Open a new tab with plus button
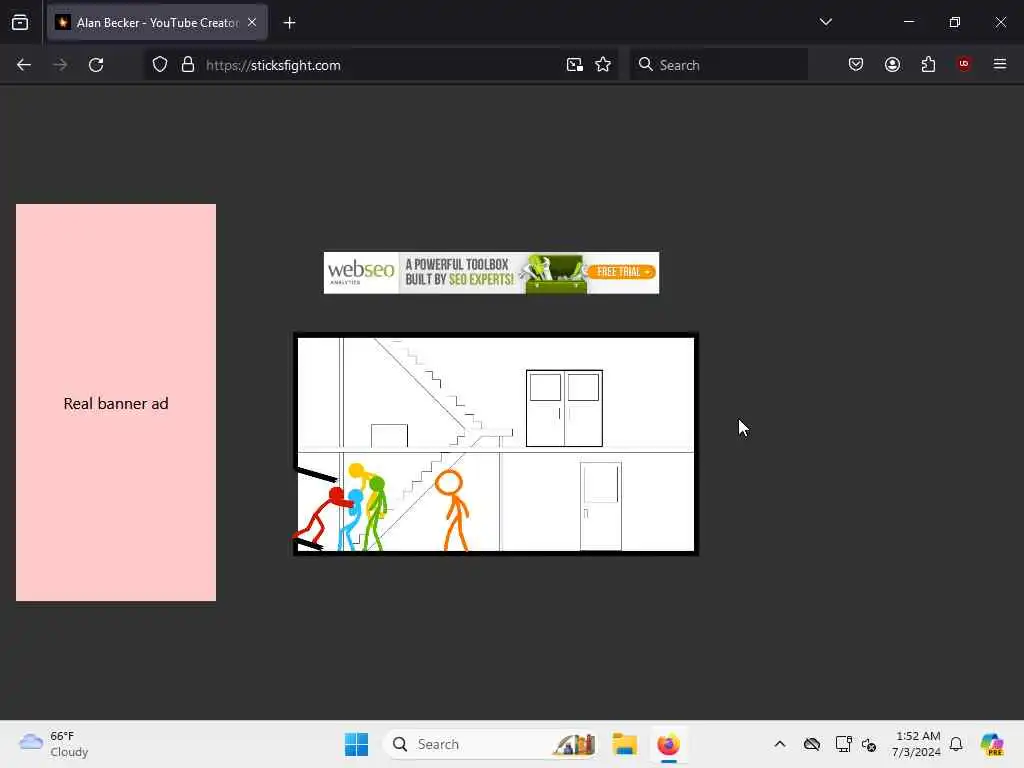The width and height of the screenshot is (1024, 768). 289,23
